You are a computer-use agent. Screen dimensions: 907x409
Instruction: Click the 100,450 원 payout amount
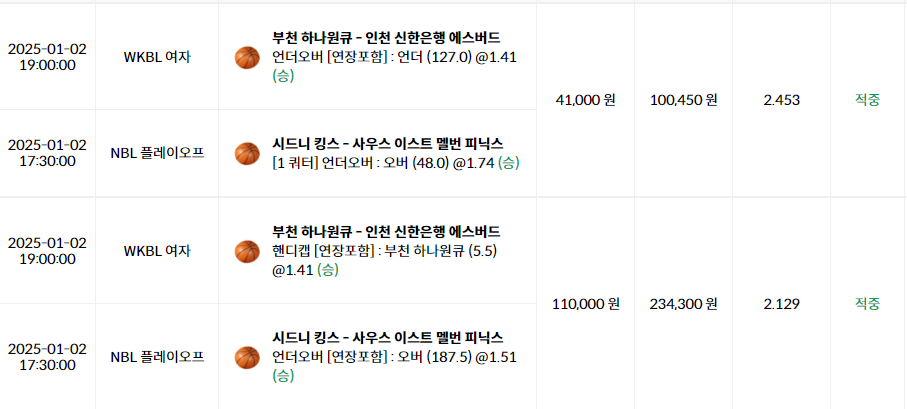[x=684, y=100]
